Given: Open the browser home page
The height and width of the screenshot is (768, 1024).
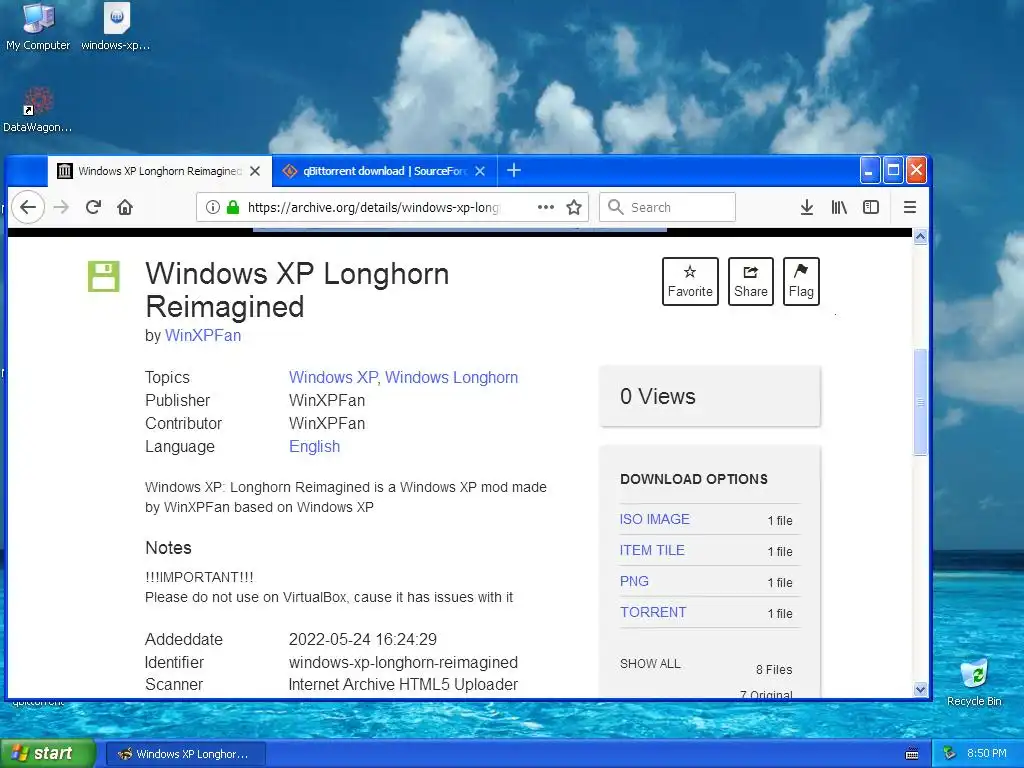Looking at the screenshot, I should pyautogui.click(x=125, y=207).
